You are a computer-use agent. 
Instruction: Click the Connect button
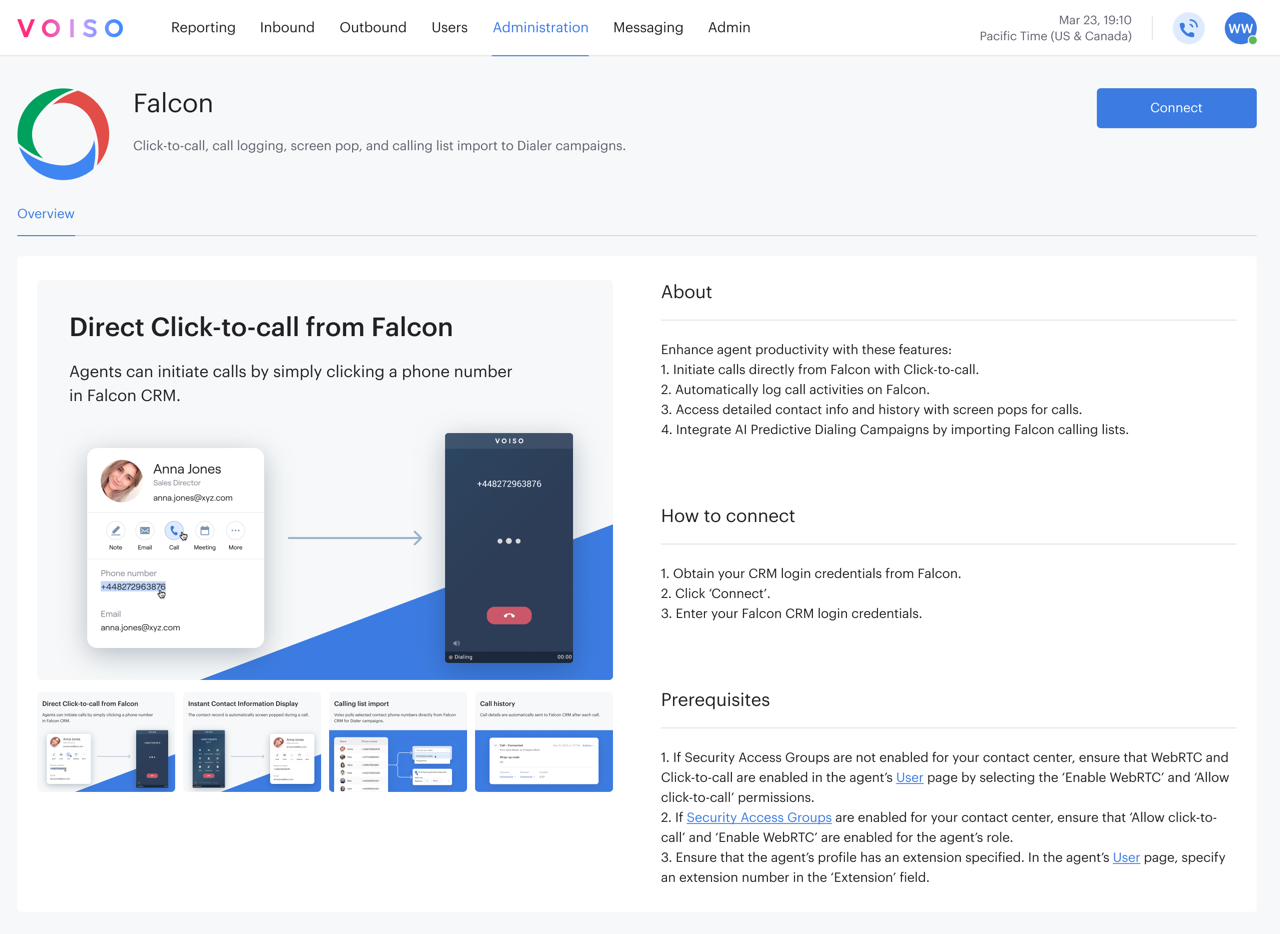1176,108
